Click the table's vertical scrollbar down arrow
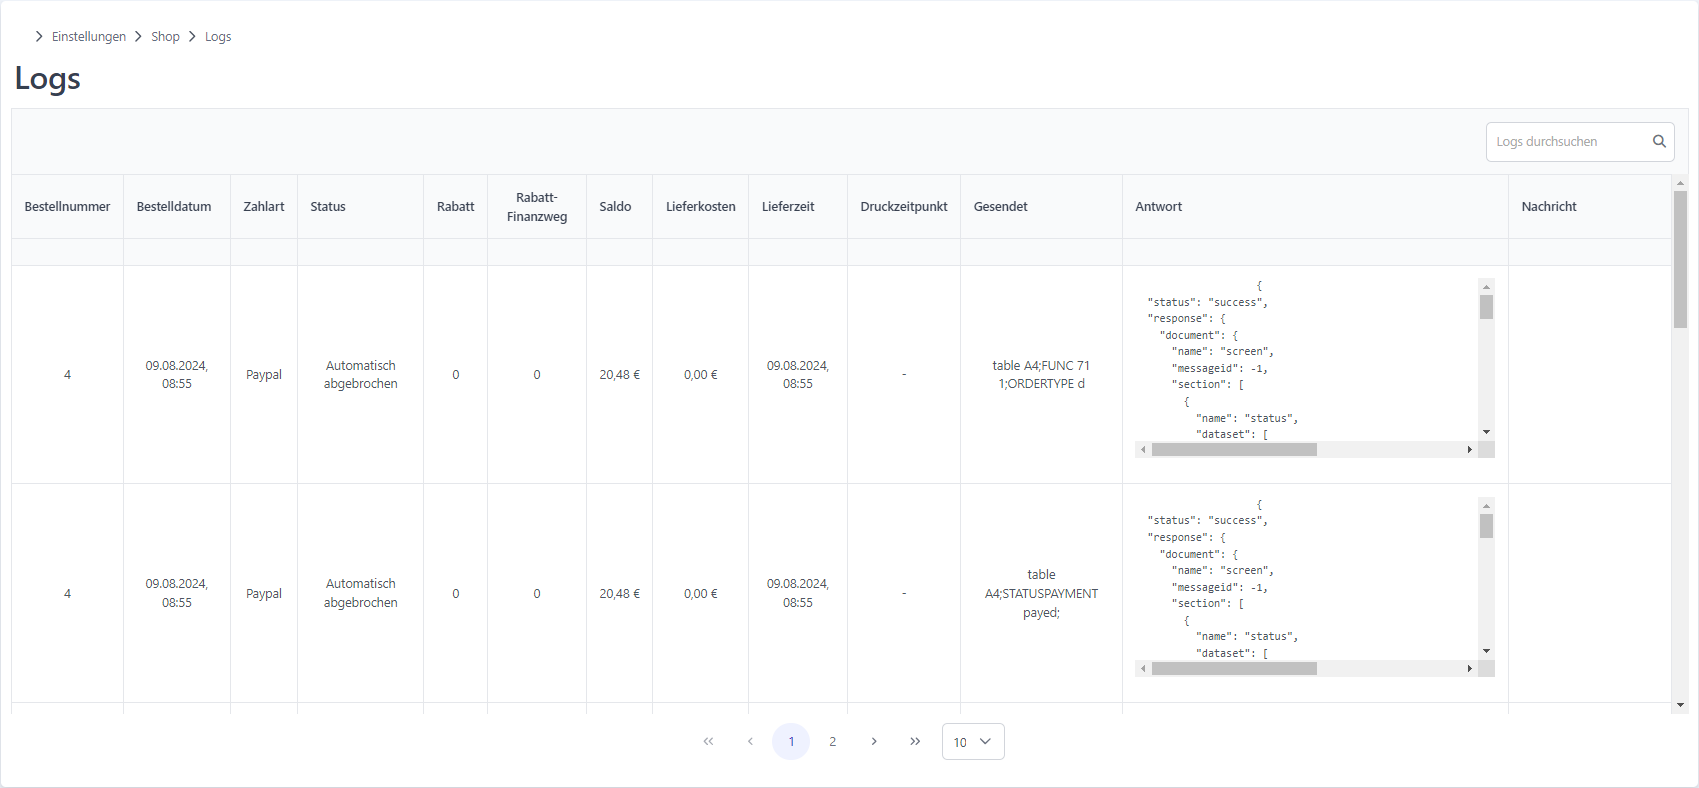Viewport: 1699px width, 788px height. tap(1680, 705)
